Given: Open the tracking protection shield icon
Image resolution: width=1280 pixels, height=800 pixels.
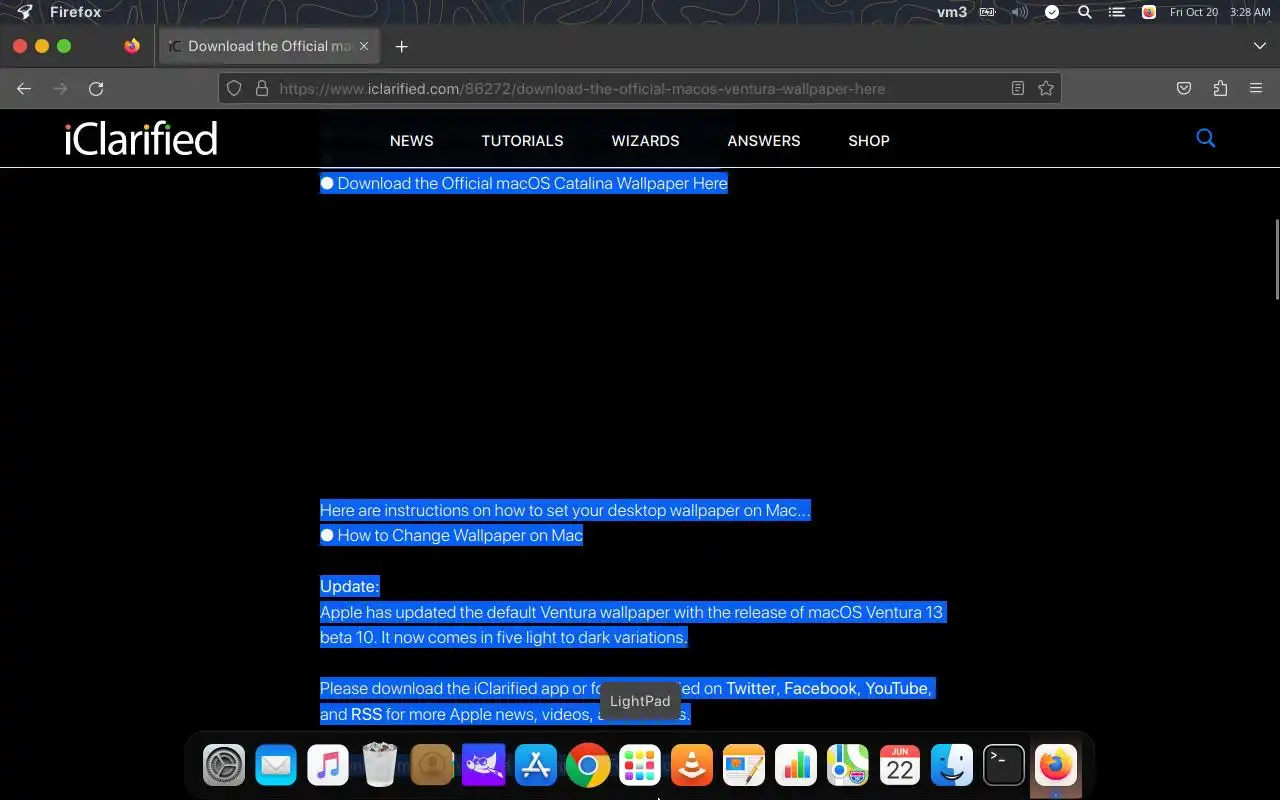Looking at the screenshot, I should [x=234, y=89].
